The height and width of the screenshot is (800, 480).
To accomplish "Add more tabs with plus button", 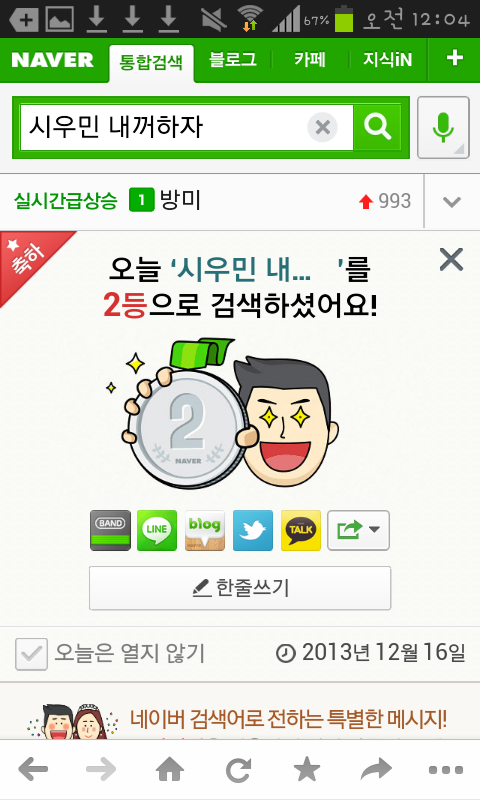I will point(454,58).
